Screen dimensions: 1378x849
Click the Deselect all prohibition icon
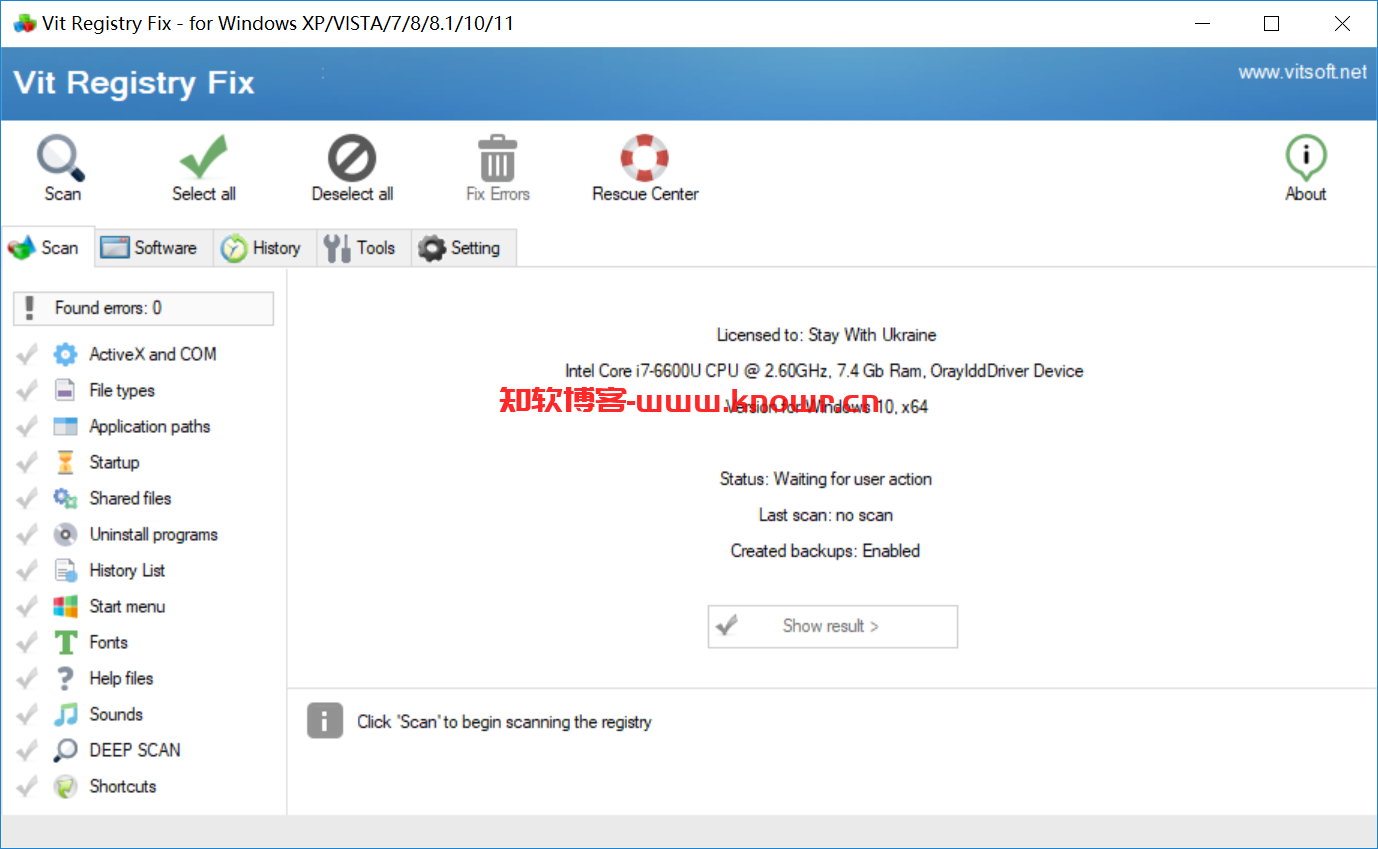click(352, 158)
